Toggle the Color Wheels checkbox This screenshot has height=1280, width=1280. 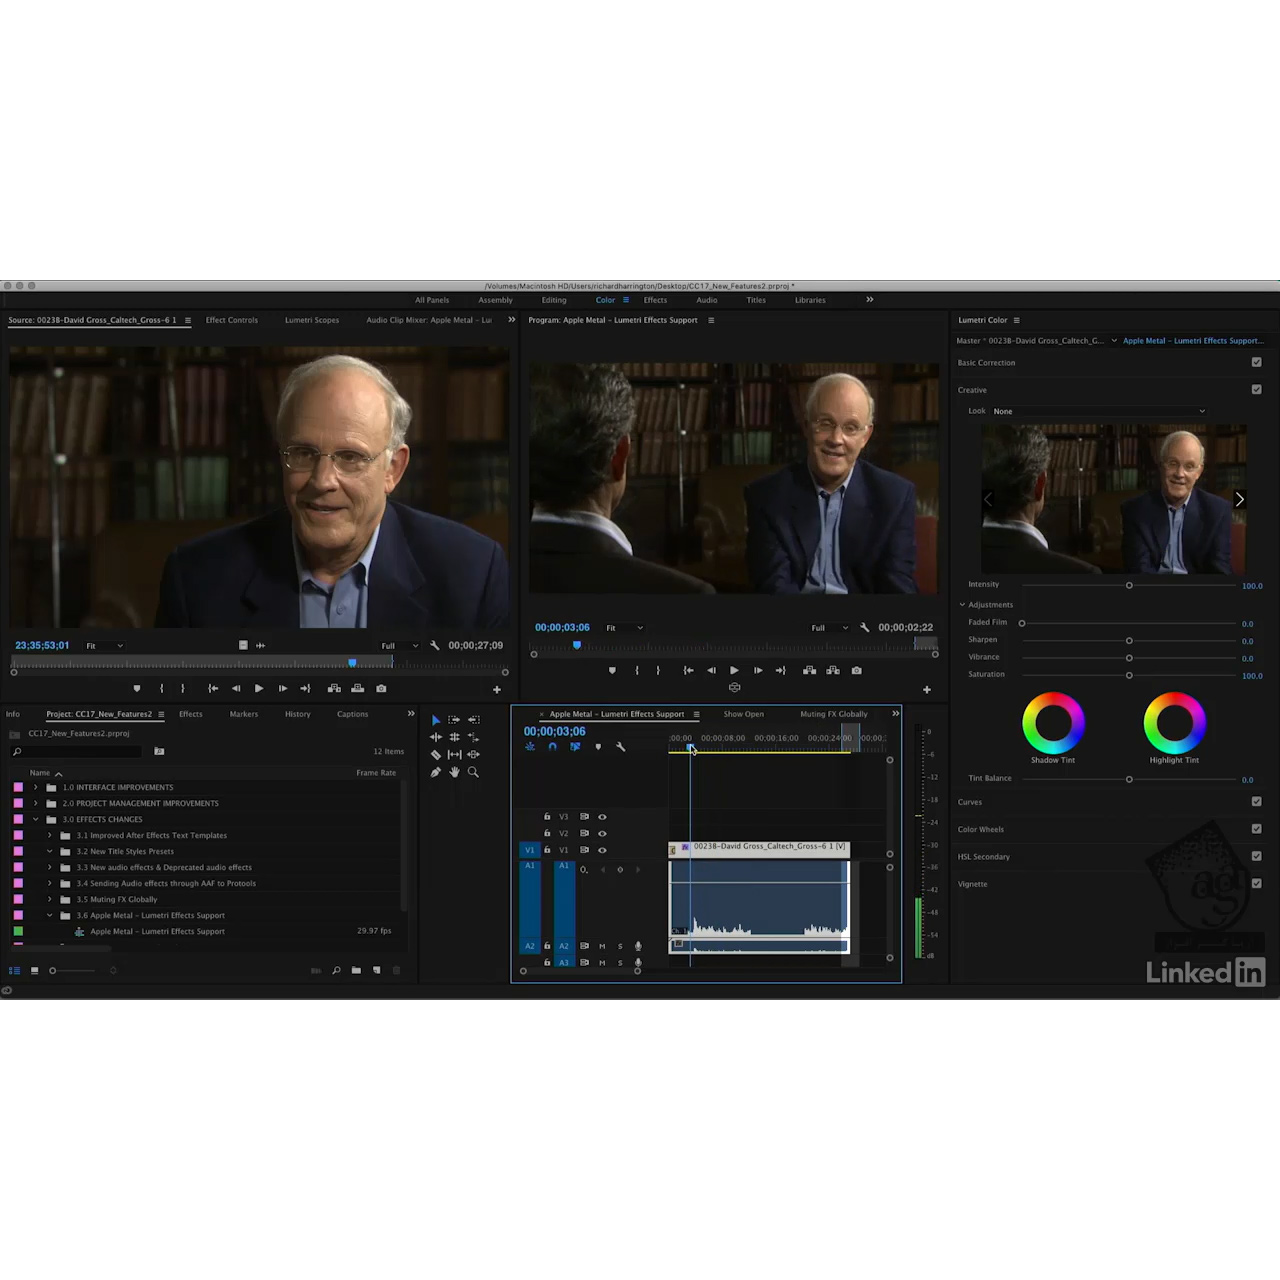pos(1256,828)
